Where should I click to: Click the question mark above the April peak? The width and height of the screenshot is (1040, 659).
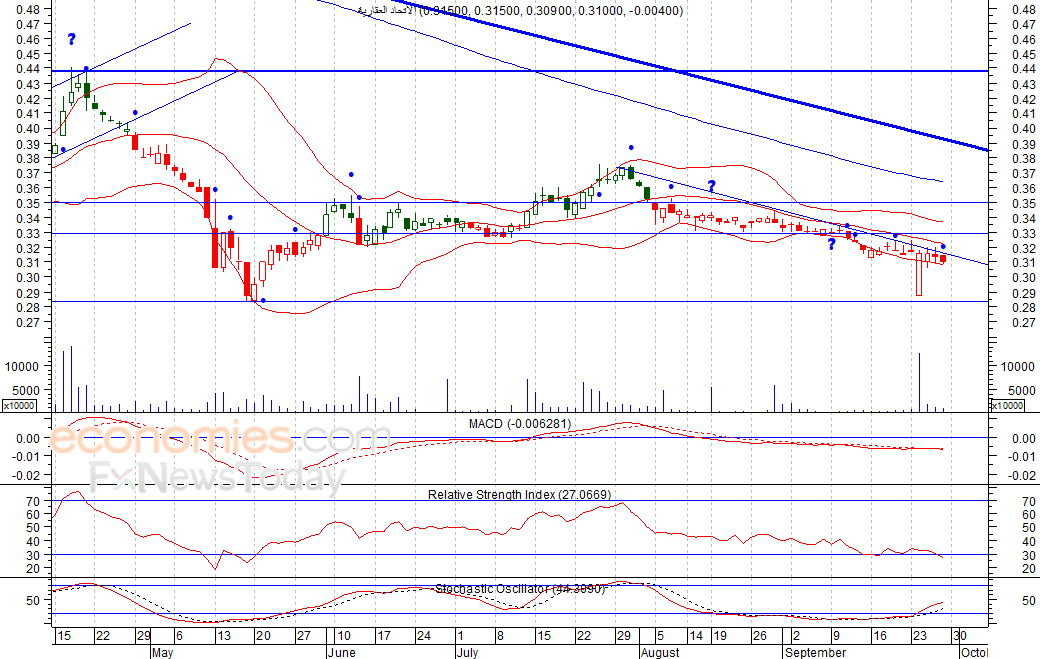point(72,39)
